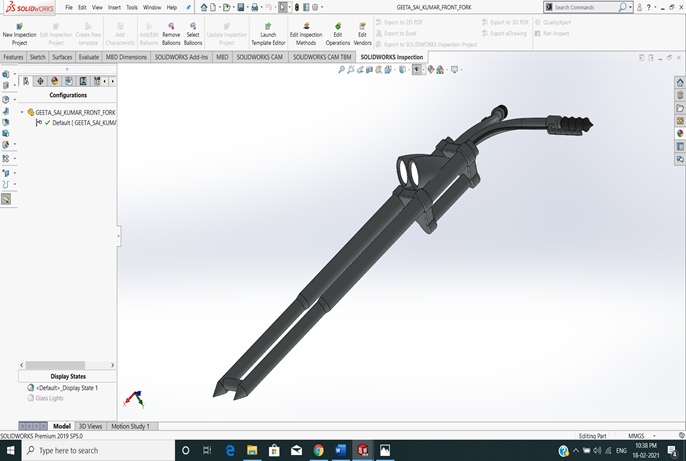686x461 pixels.
Task: Open File Explorer from the Windows taskbar
Action: click(252, 451)
